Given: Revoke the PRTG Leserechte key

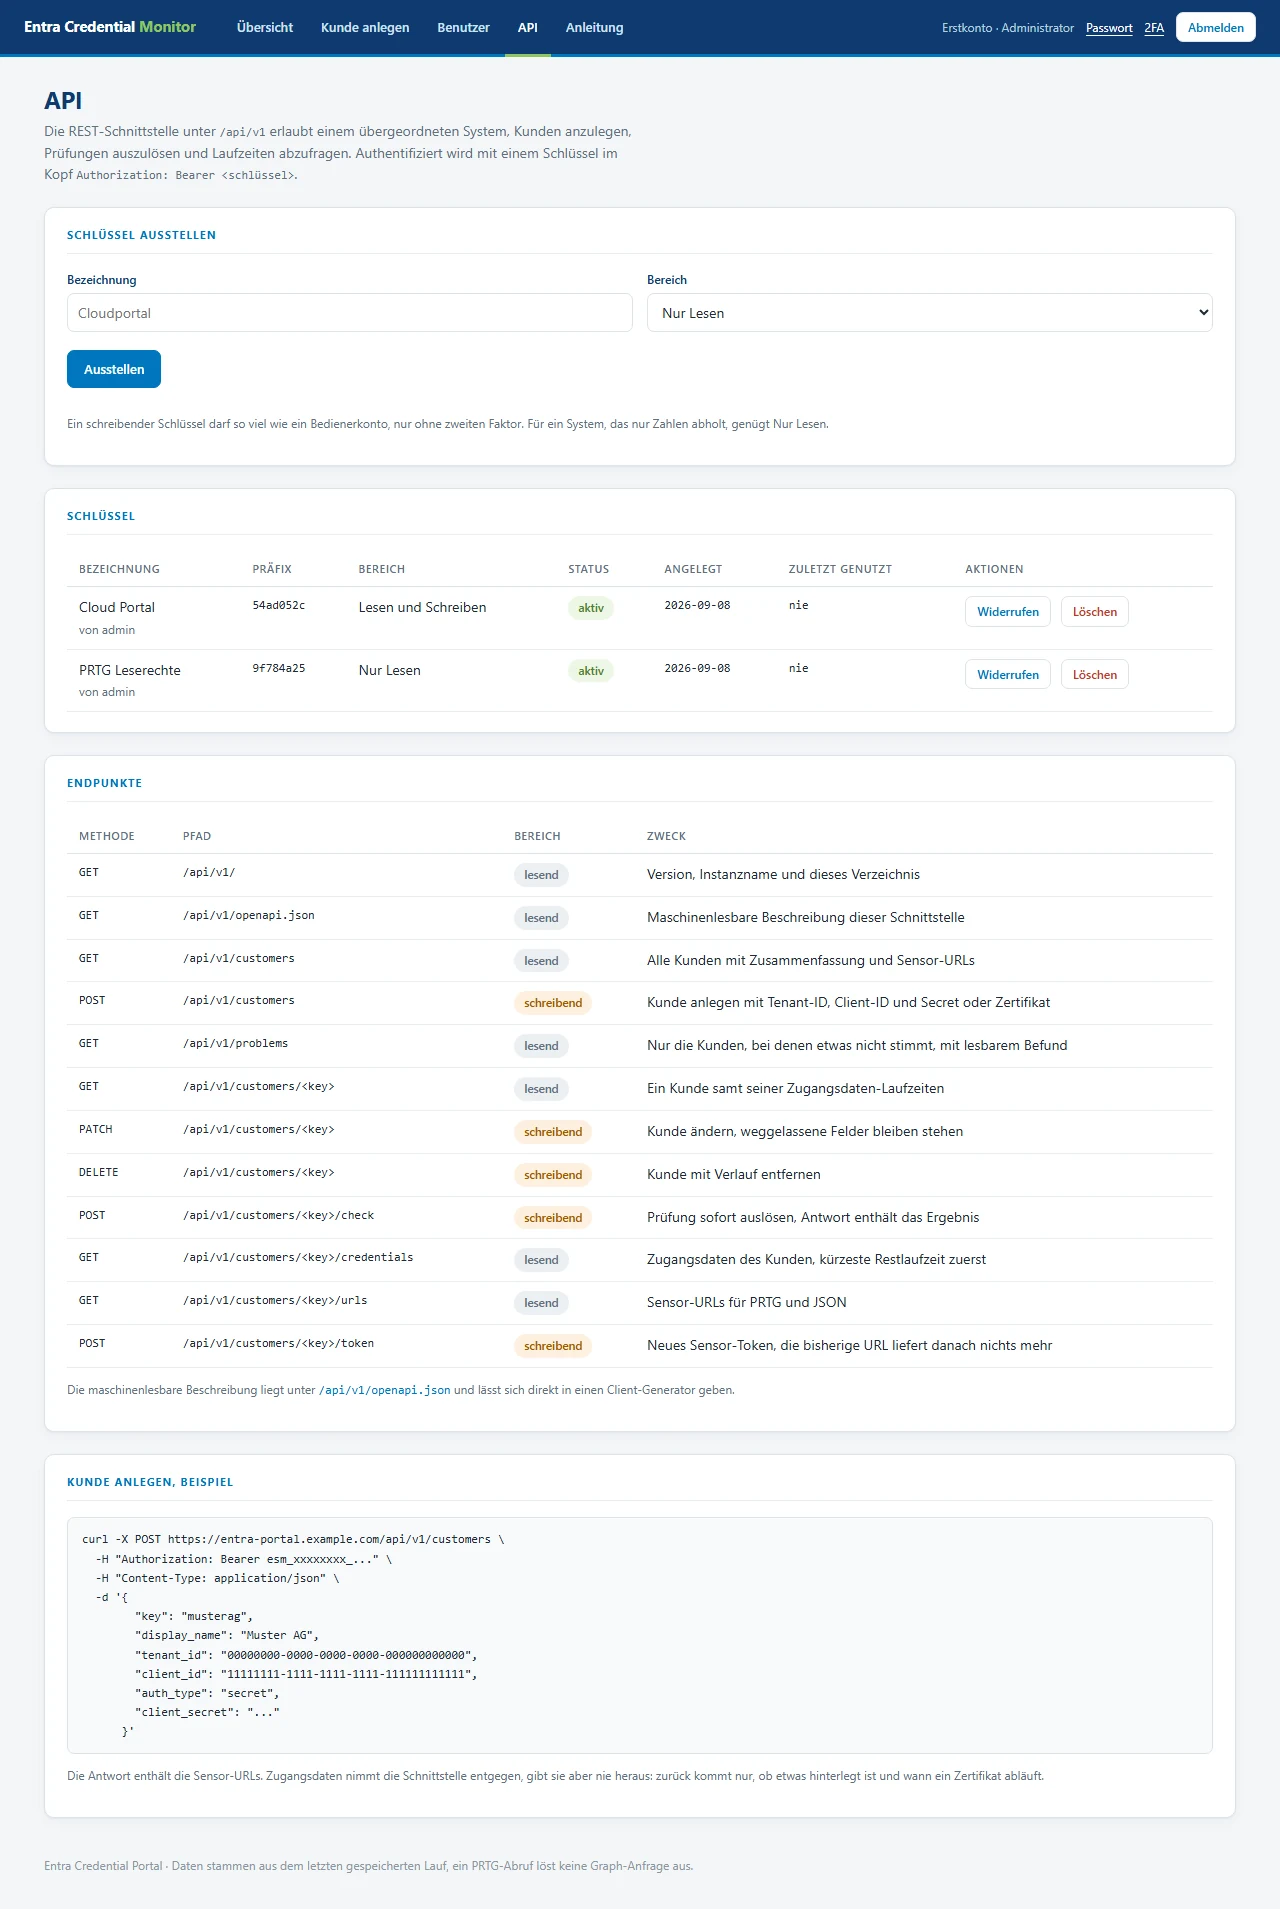Looking at the screenshot, I should [x=1008, y=675].
